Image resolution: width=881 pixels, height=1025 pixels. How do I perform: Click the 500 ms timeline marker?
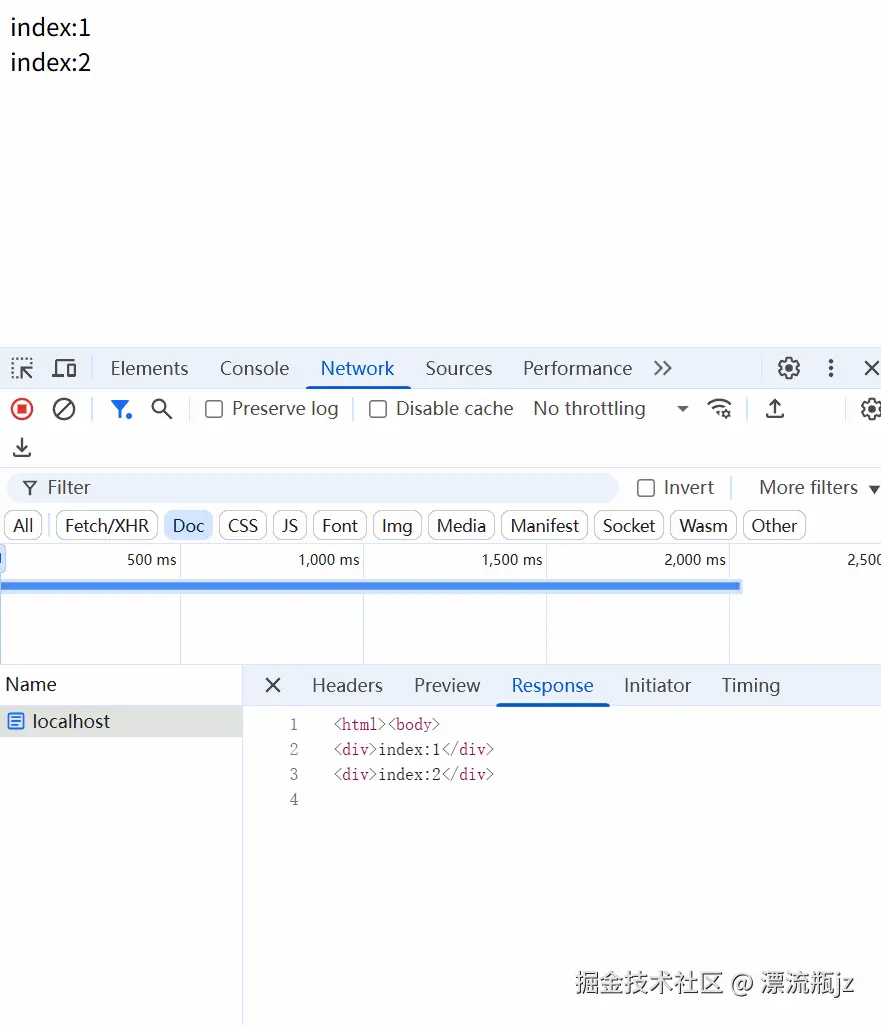[x=152, y=560]
